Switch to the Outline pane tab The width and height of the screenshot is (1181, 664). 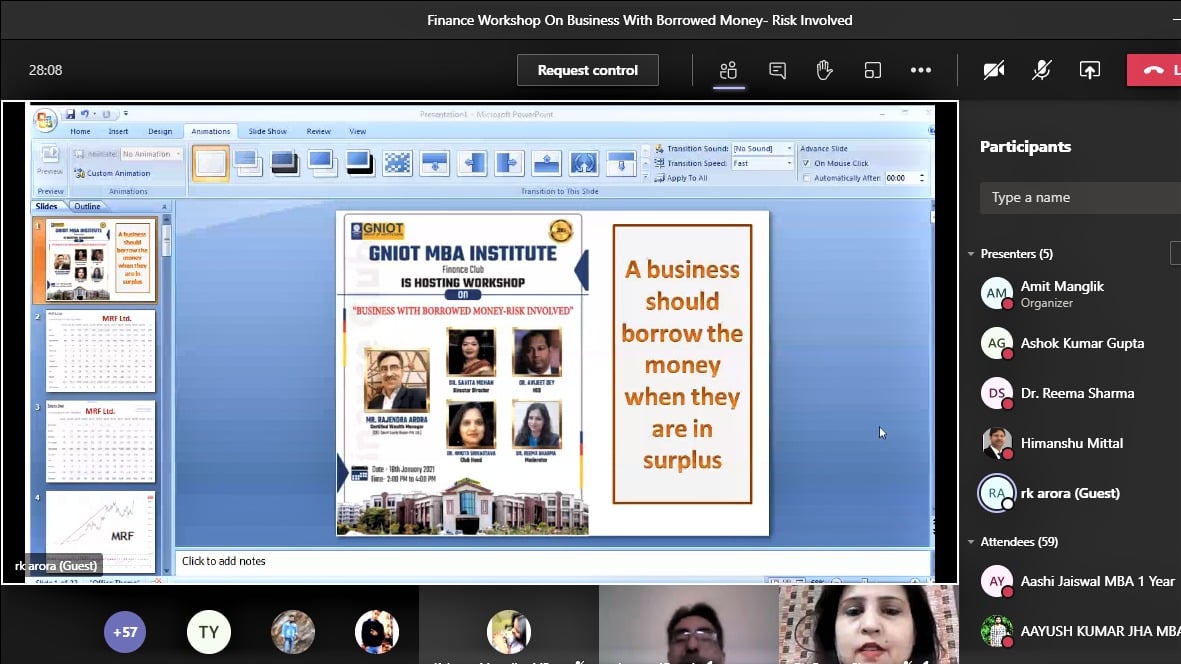(x=87, y=206)
